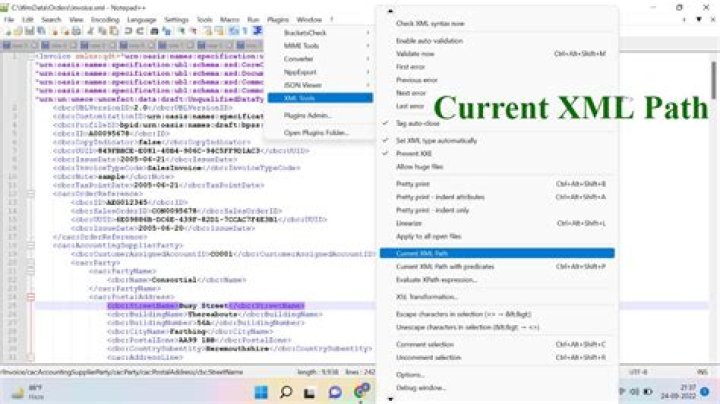720x404 pixels.
Task: Open the Encoding menu
Action: (x=105, y=20)
